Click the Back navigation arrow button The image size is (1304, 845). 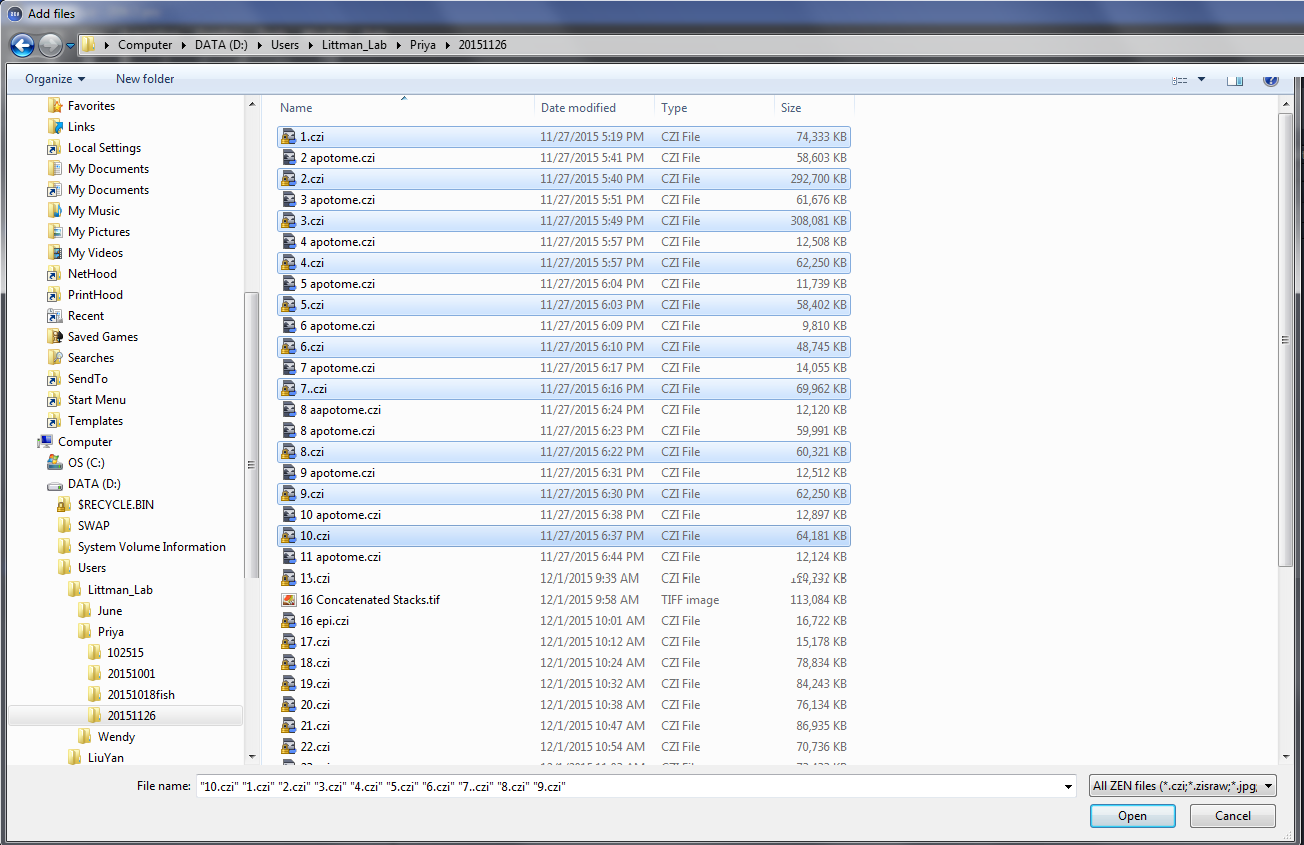pos(22,45)
